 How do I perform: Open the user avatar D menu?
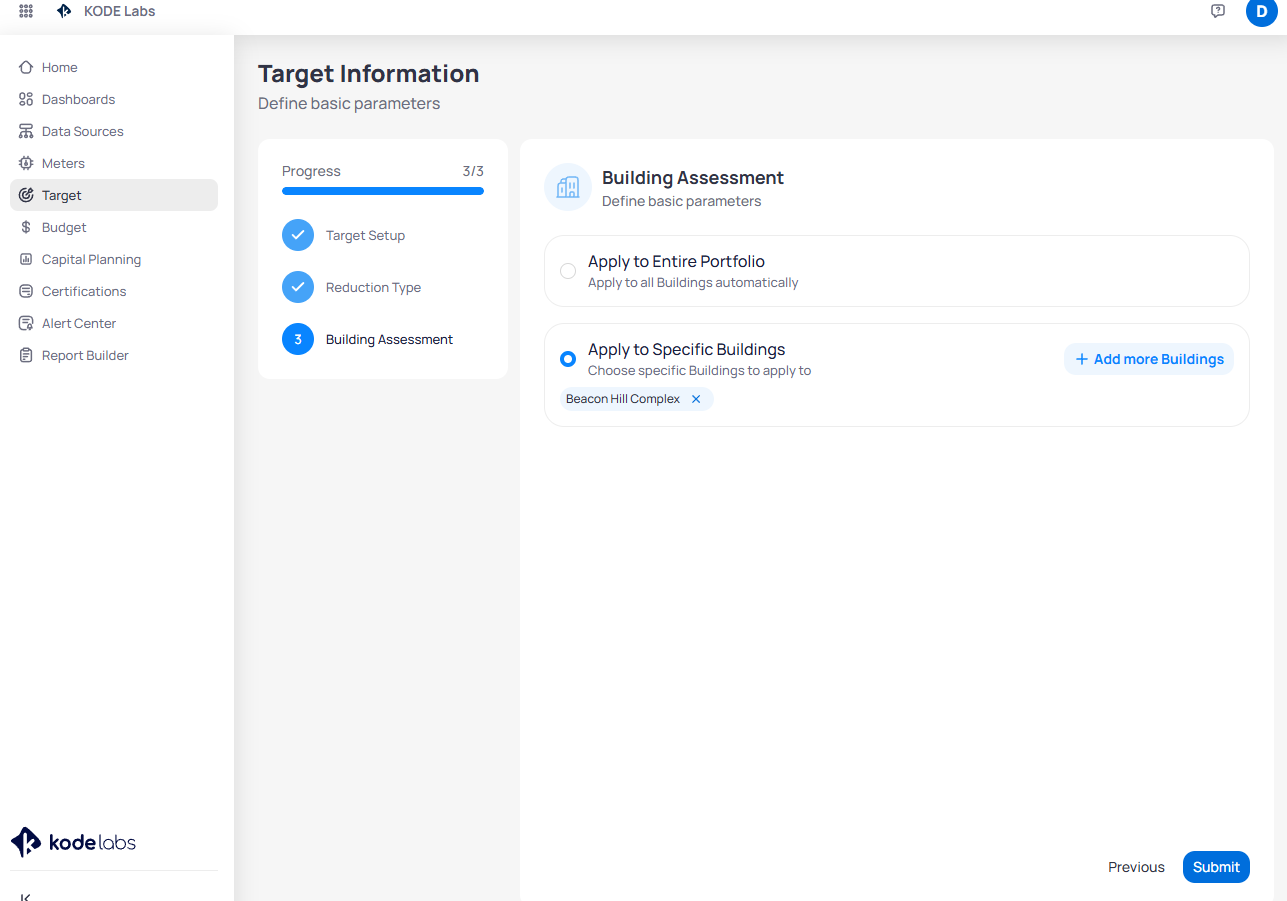pos(1261,11)
